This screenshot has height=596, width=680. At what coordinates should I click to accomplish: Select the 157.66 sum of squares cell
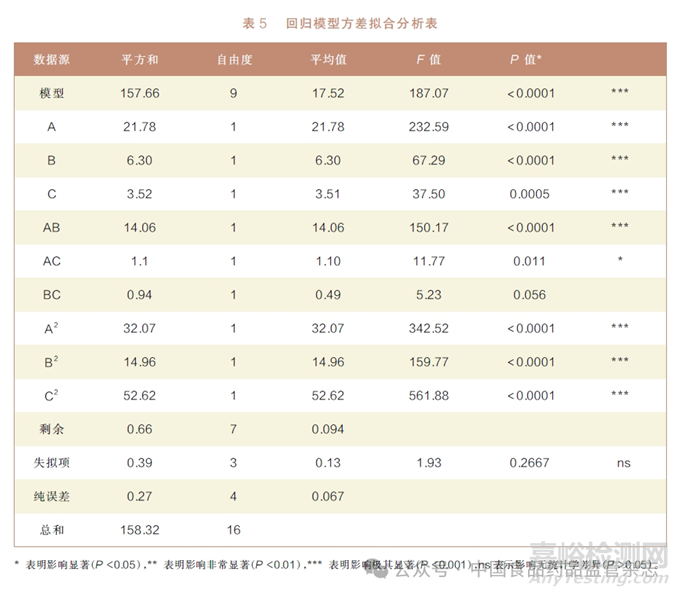coord(139,94)
